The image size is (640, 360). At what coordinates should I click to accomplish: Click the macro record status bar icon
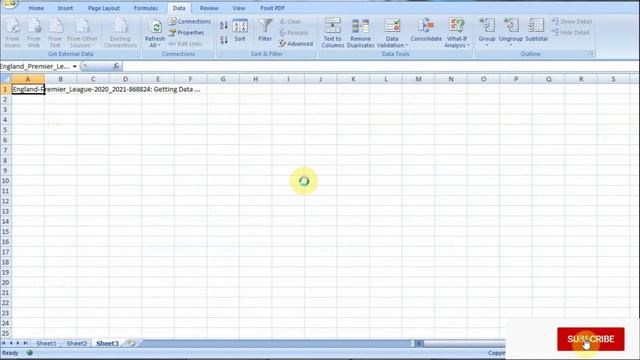coord(29,353)
